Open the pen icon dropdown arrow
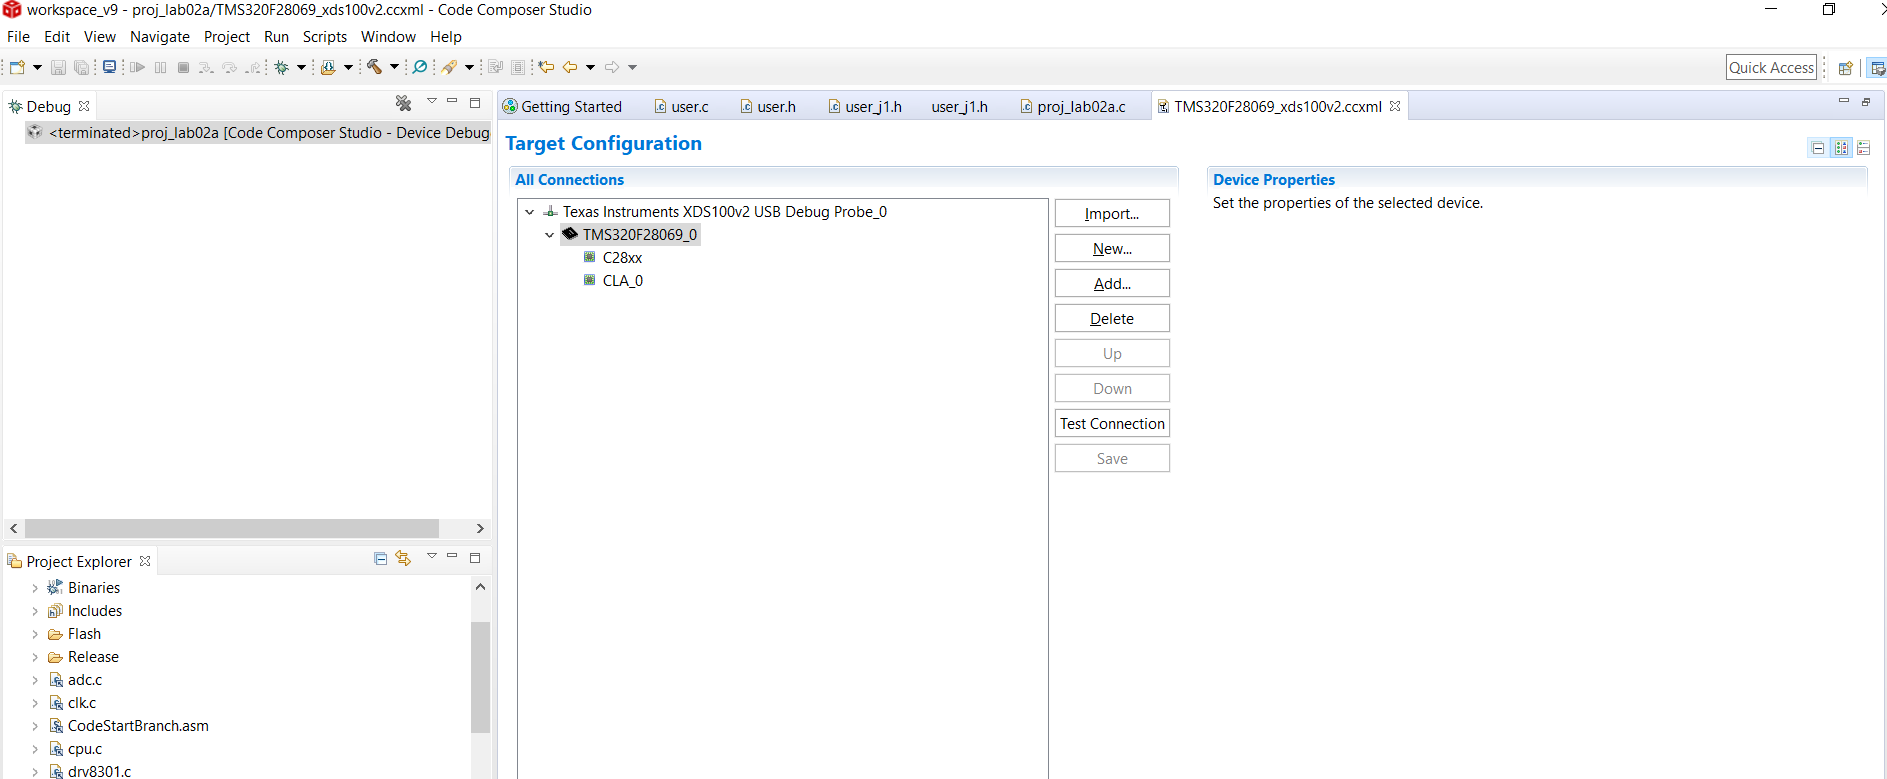 469,67
